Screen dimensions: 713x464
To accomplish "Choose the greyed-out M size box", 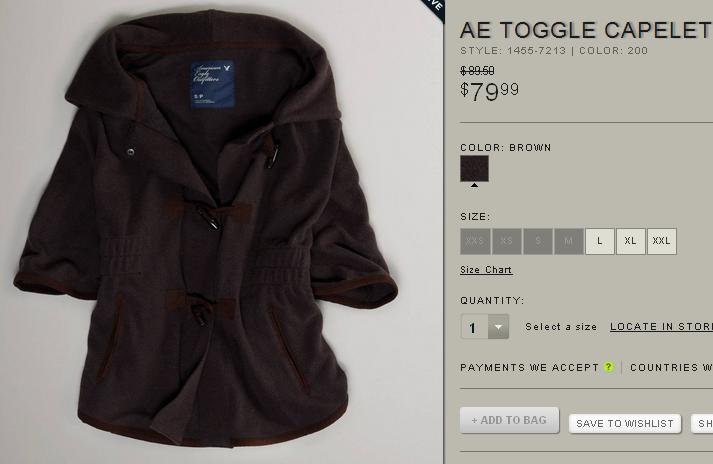I will 569,241.
